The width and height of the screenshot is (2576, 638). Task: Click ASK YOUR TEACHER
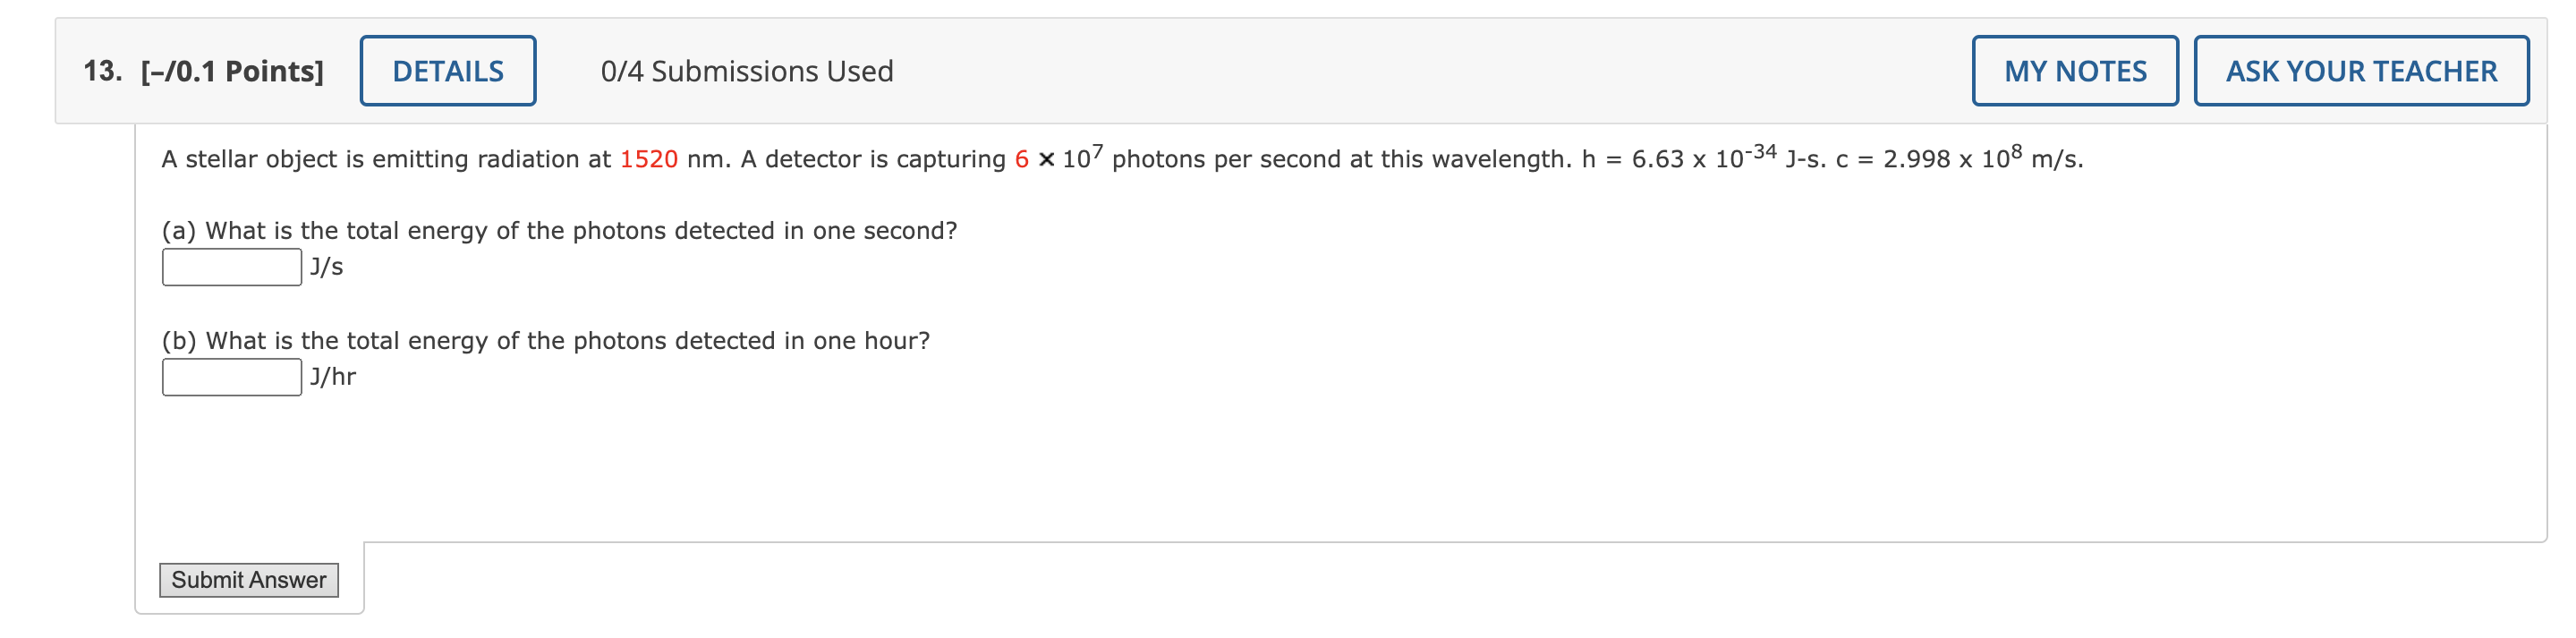[x=2361, y=70]
